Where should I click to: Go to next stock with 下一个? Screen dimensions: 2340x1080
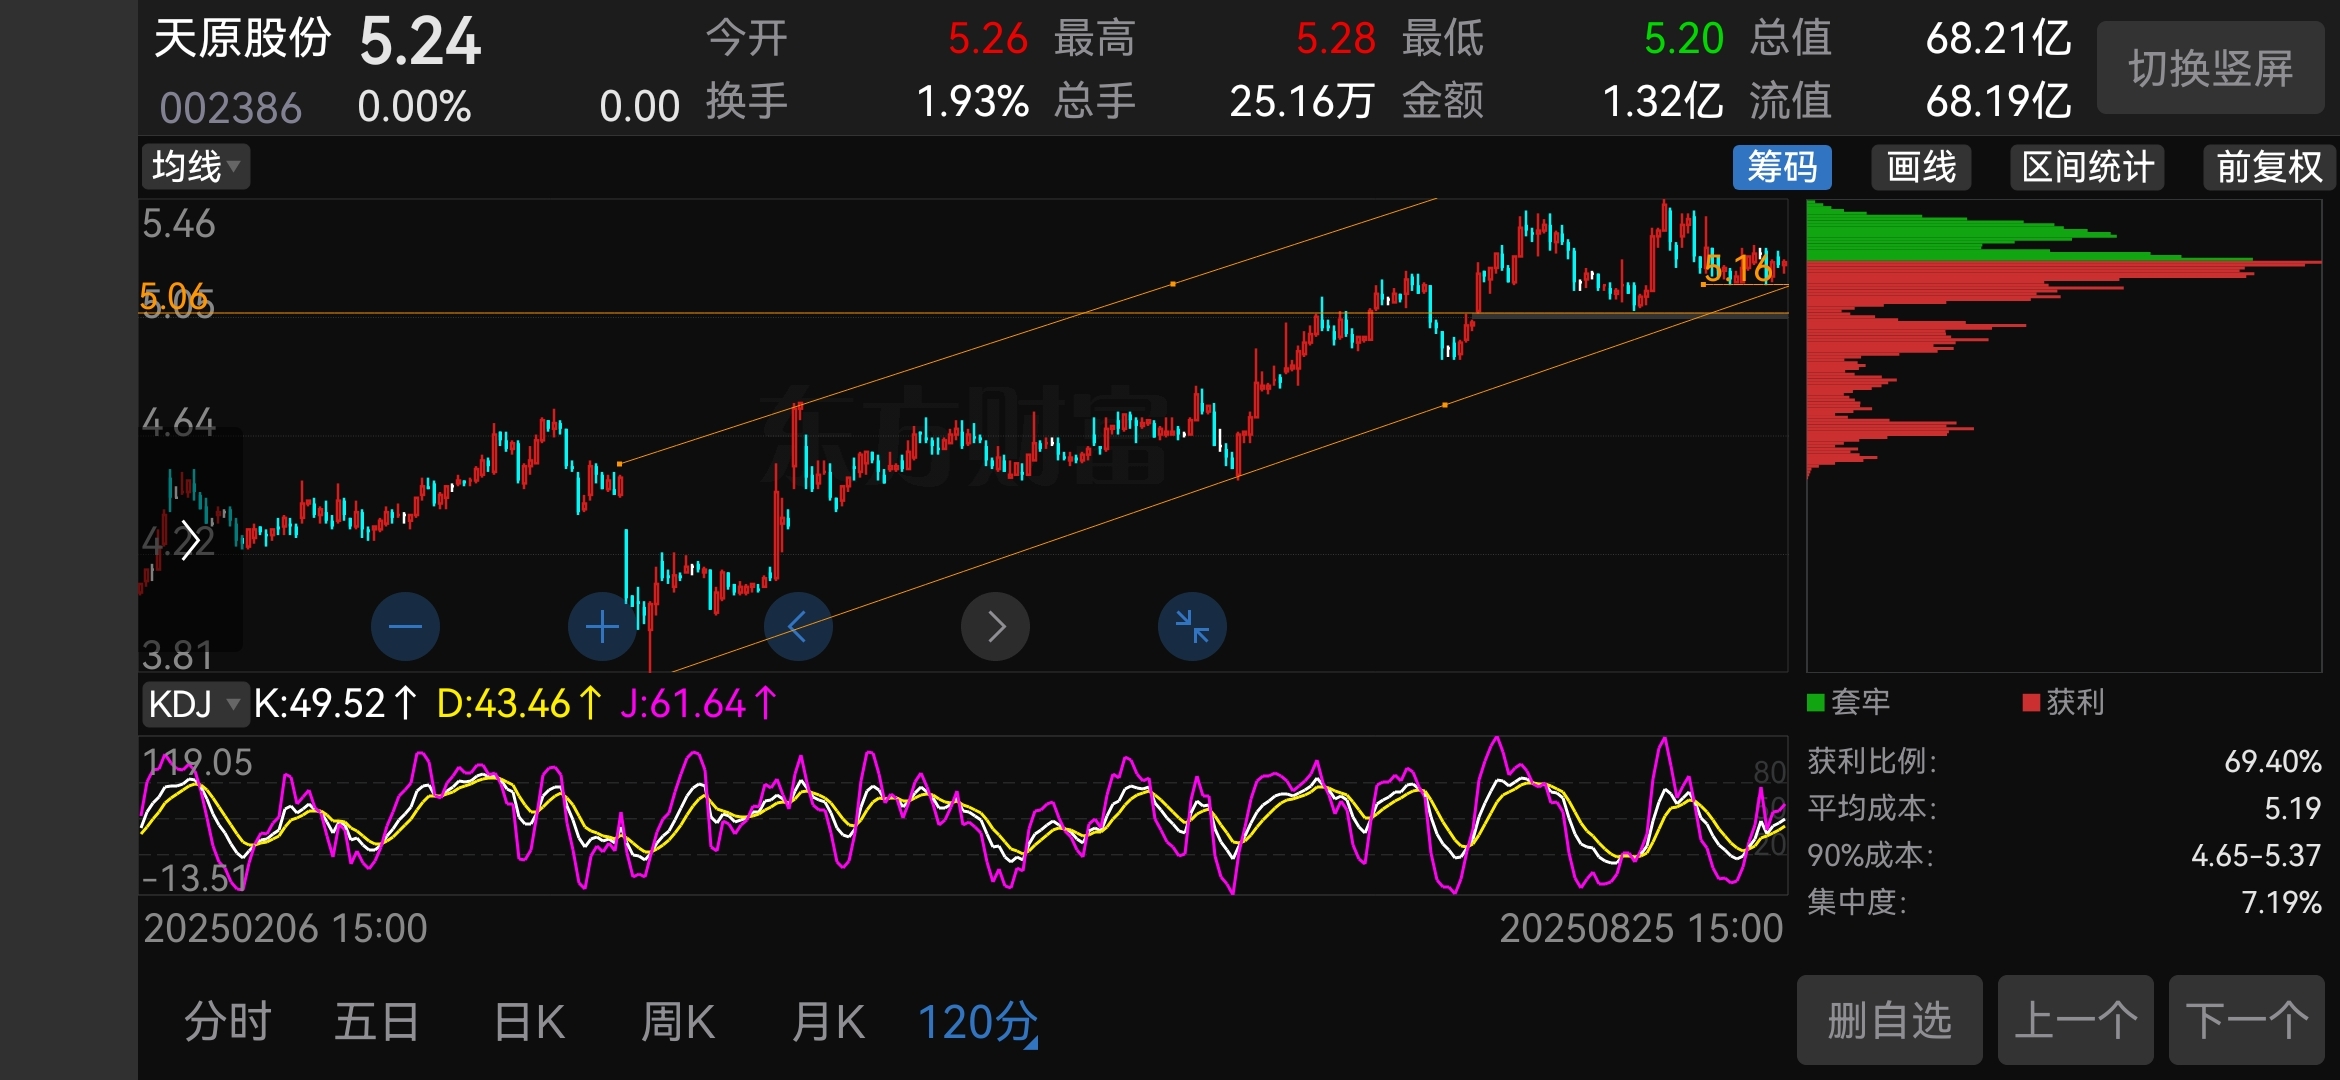tap(2247, 1021)
